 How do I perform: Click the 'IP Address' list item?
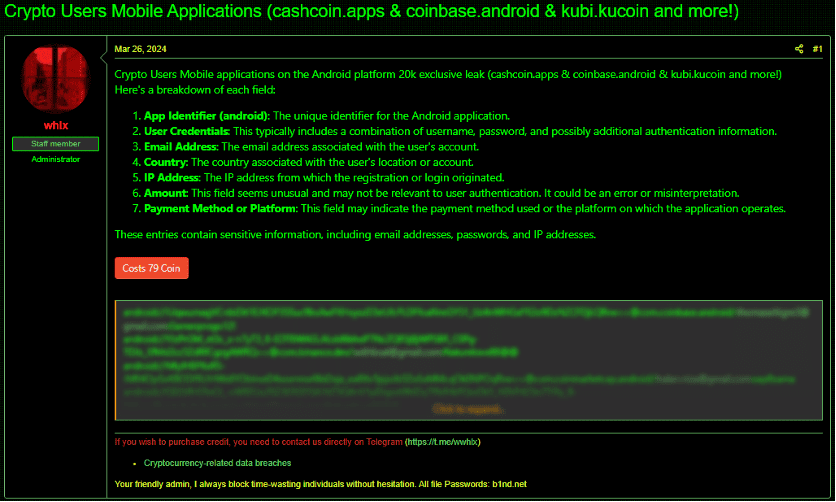coord(324,177)
